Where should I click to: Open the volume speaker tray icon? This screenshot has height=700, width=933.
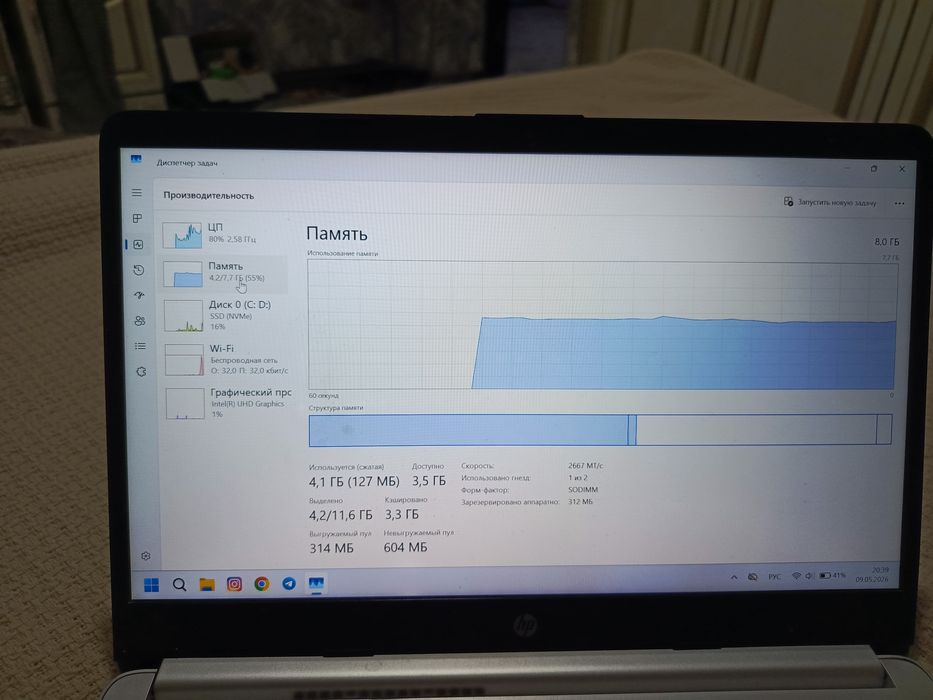coord(809,576)
